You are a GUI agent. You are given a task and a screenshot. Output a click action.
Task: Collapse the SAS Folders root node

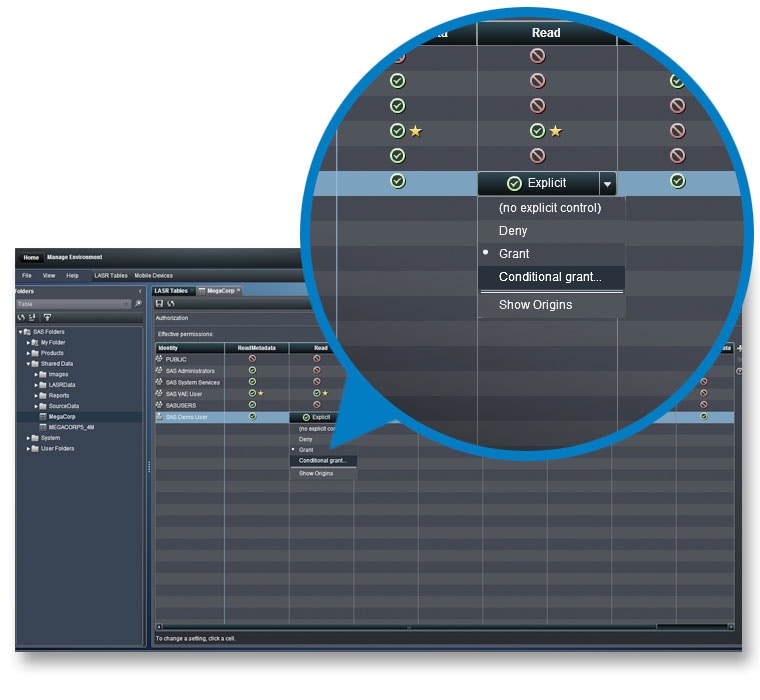click(20, 332)
